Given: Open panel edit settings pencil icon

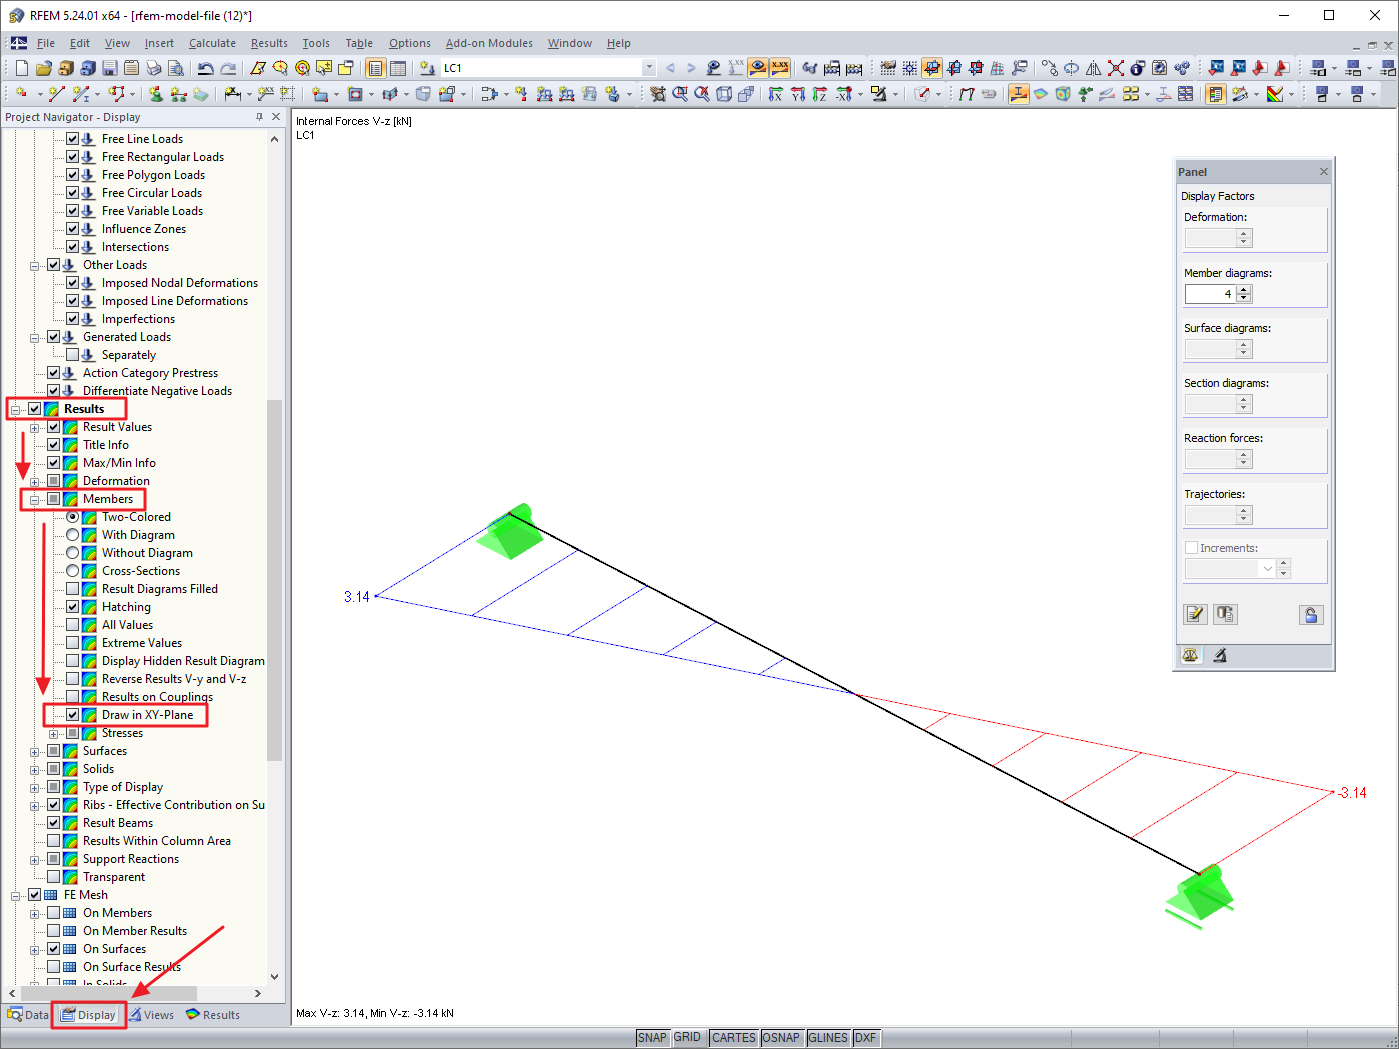Looking at the screenshot, I should 1195,614.
